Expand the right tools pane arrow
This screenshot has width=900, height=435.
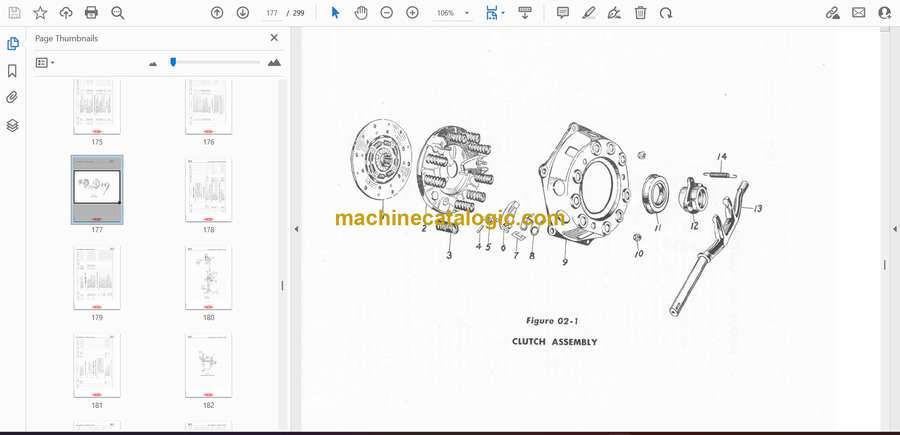(894, 229)
